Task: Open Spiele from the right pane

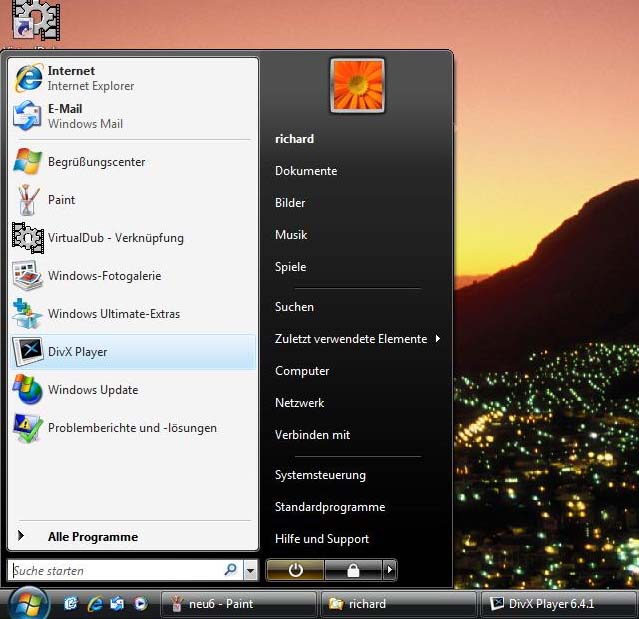Action: click(290, 267)
